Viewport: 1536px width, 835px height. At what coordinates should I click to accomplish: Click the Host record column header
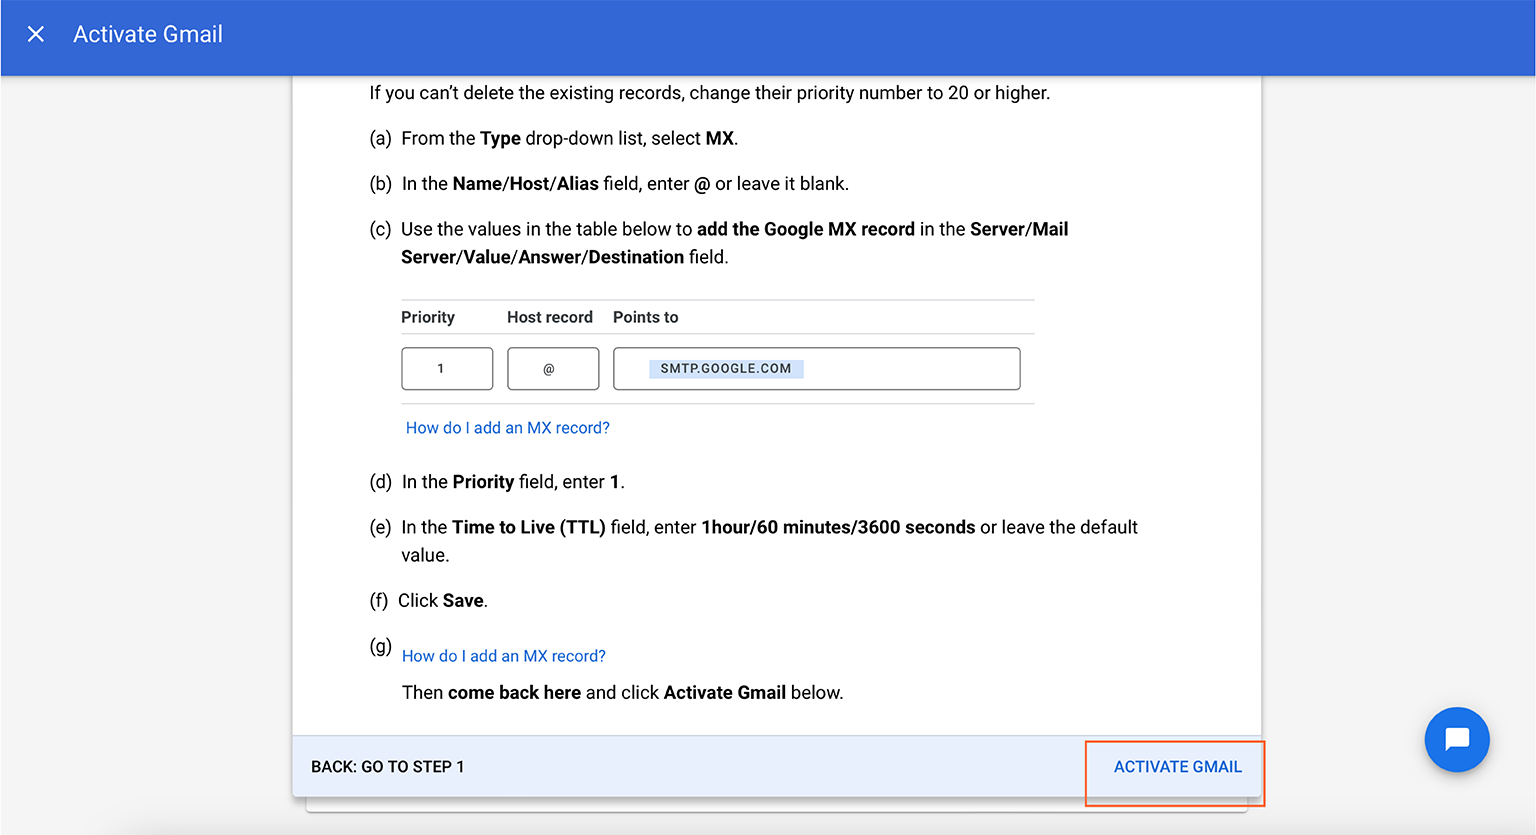(x=550, y=317)
